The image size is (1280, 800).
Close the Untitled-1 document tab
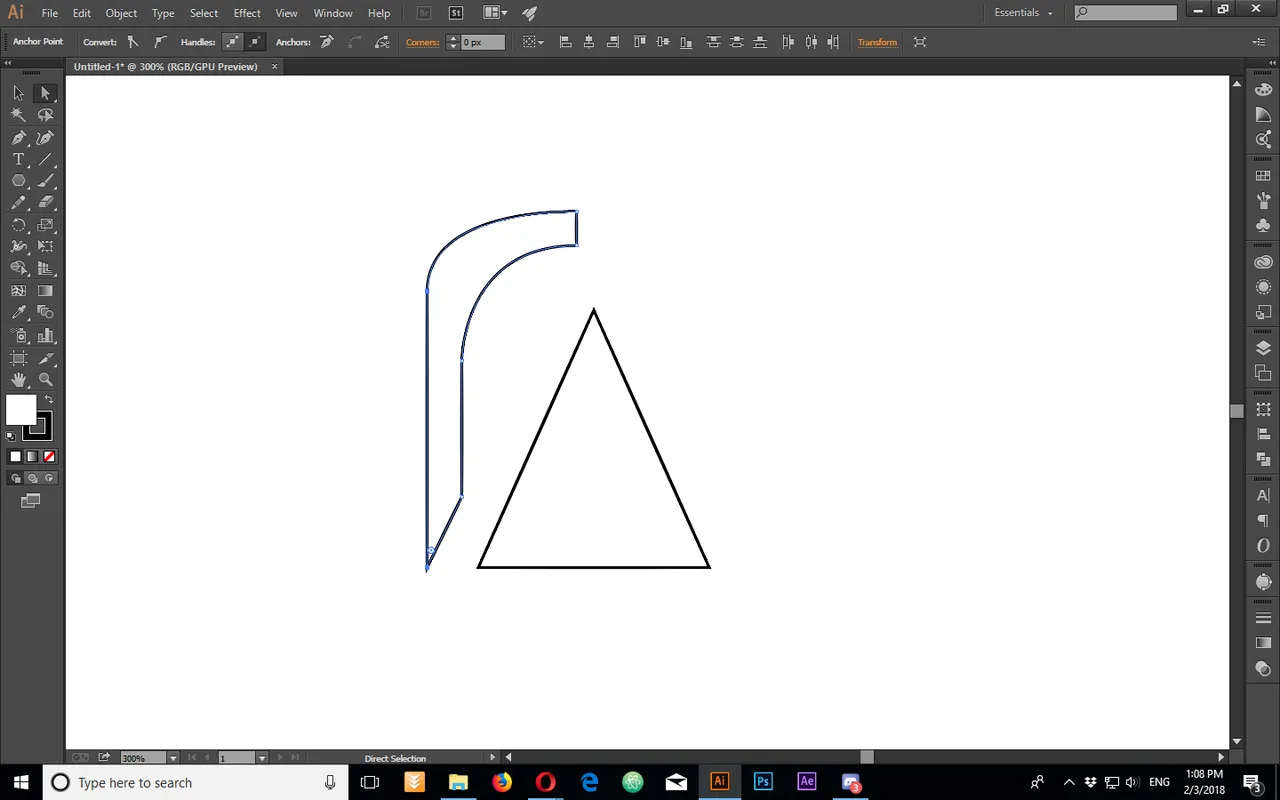point(274,66)
